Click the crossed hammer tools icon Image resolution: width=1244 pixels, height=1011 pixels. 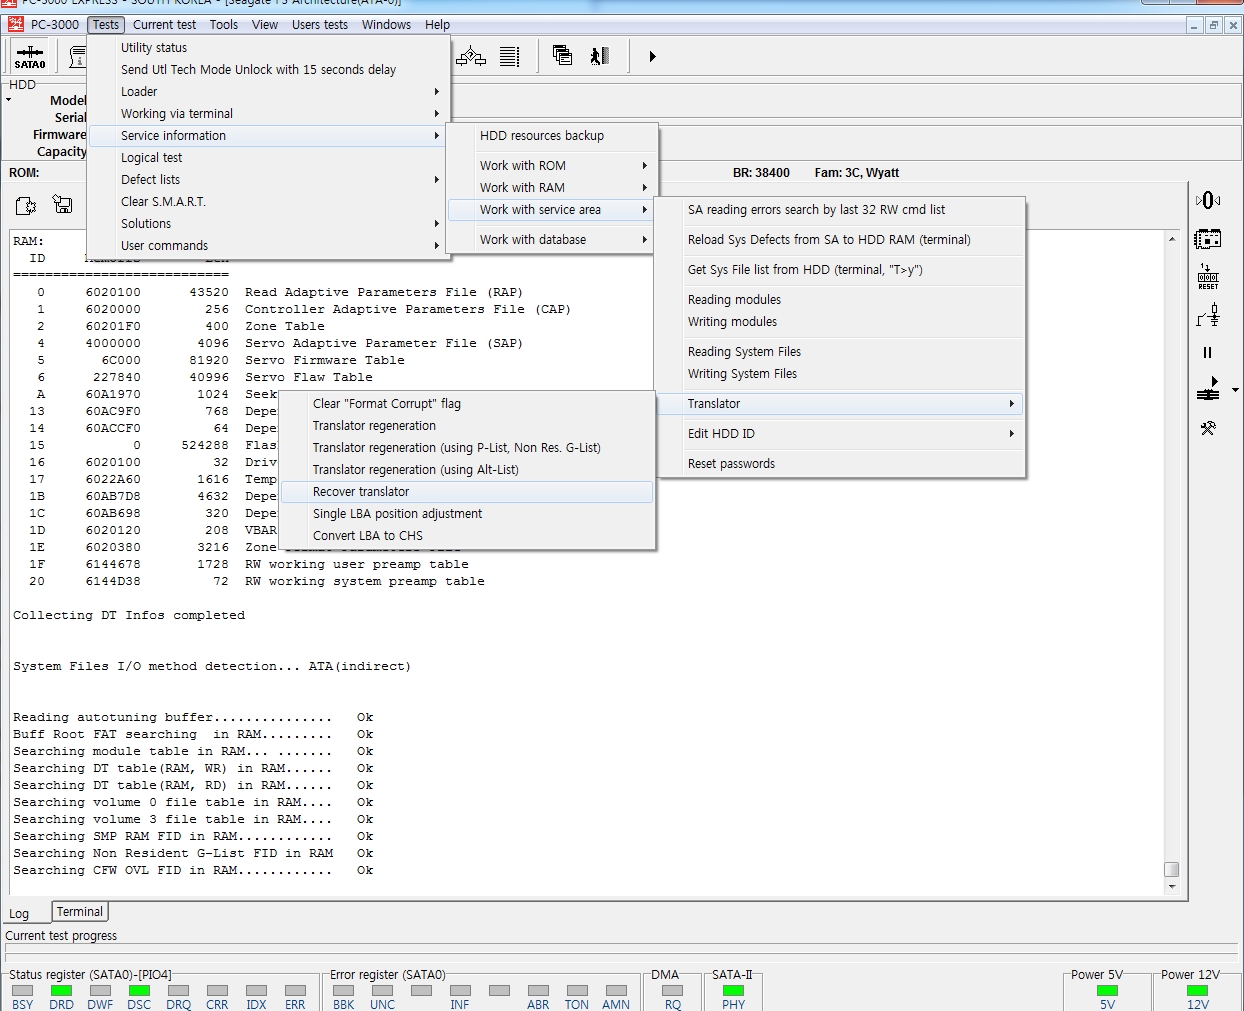pos(1208,428)
